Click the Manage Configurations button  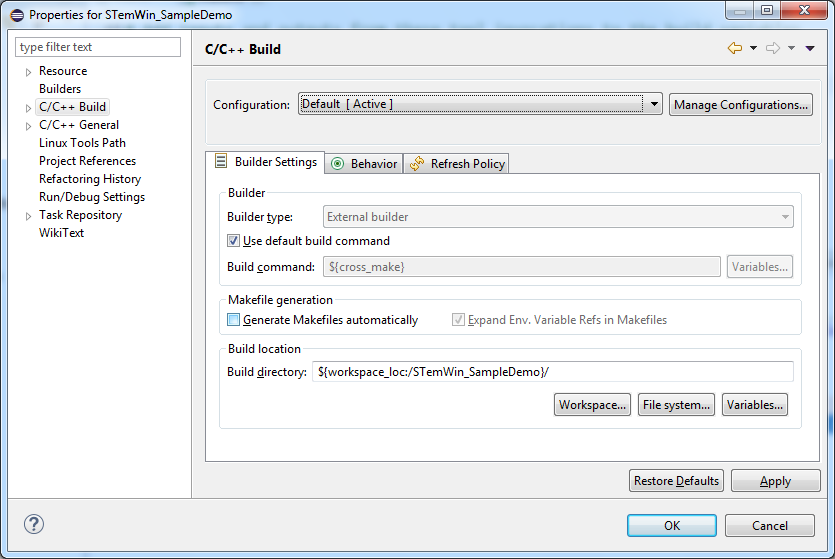pyautogui.click(x=741, y=104)
